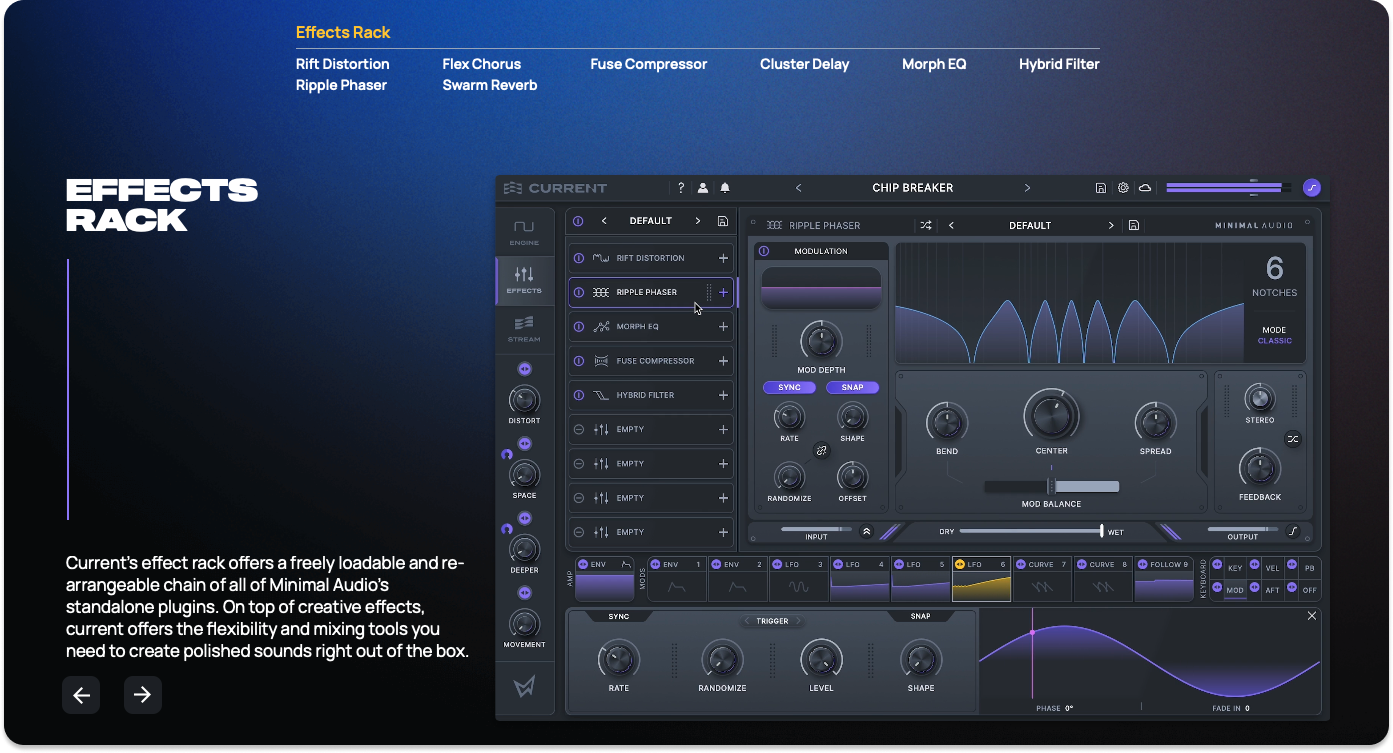The width and height of the screenshot is (1393, 753).
Task: Toggle the effects rack power button
Action: pyautogui.click(x=578, y=221)
